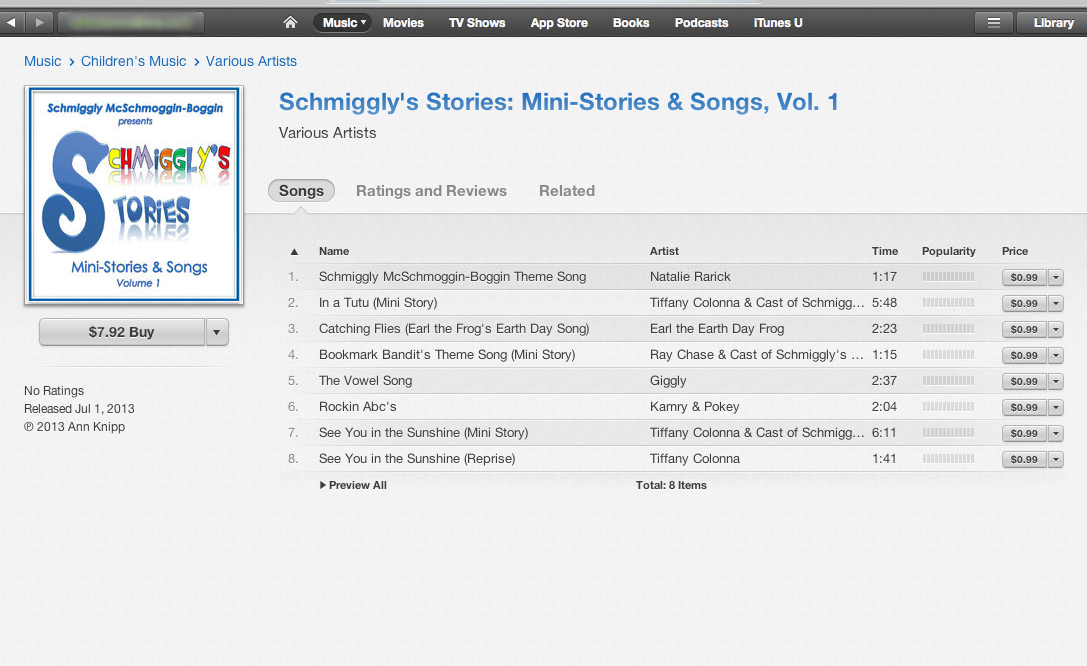Open the iTunes U section
The height and width of the screenshot is (666, 1087).
pyautogui.click(x=778, y=23)
